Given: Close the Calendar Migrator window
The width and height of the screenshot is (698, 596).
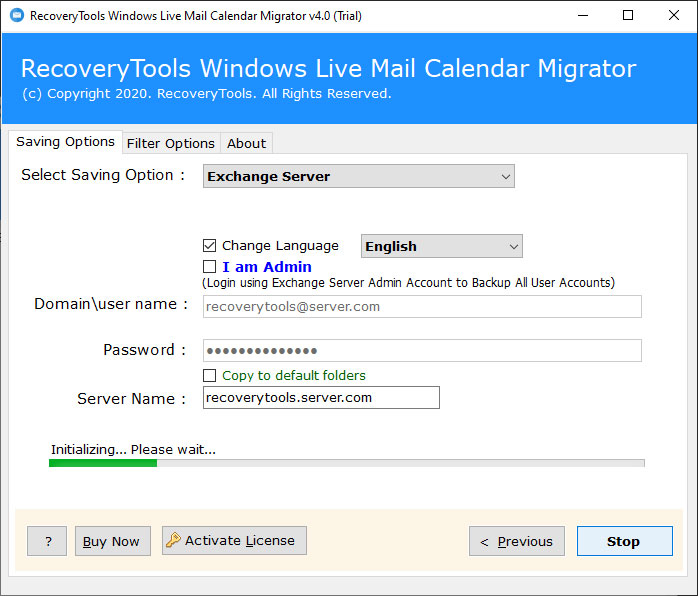Looking at the screenshot, I should click(x=674, y=16).
